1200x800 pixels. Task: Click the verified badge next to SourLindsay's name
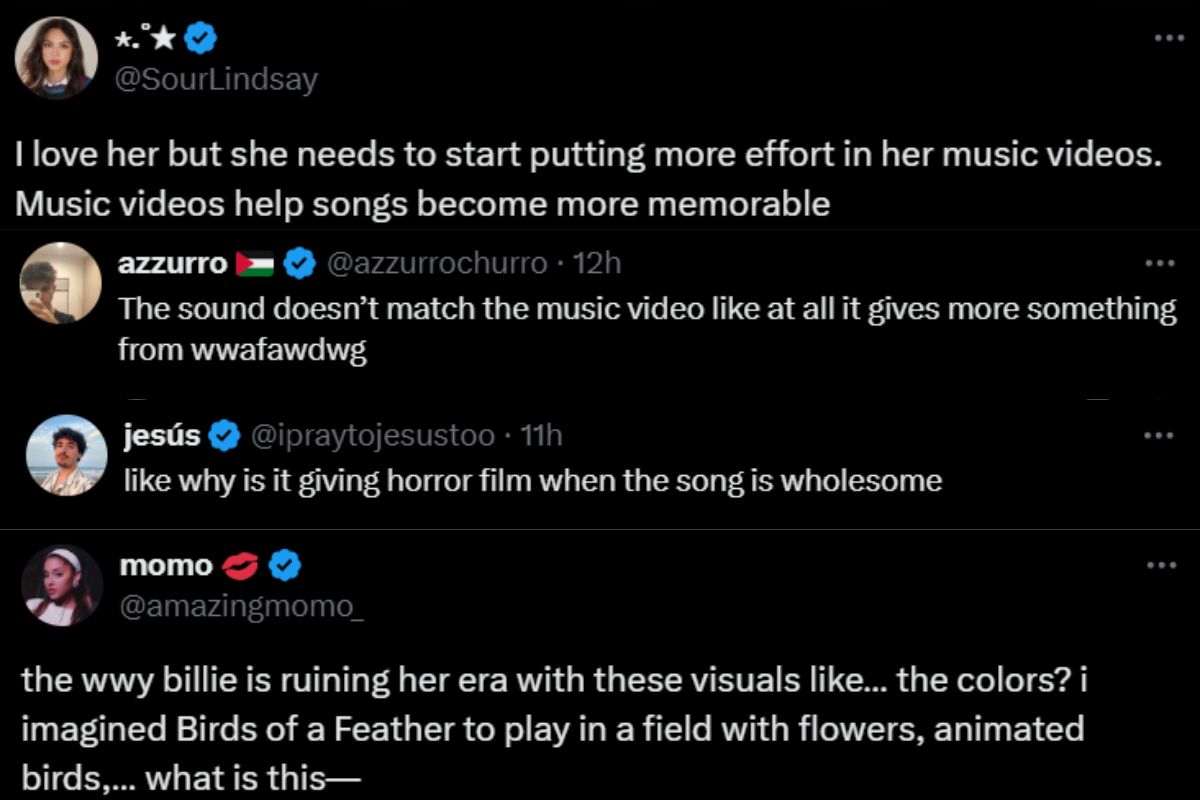pyautogui.click(x=202, y=38)
